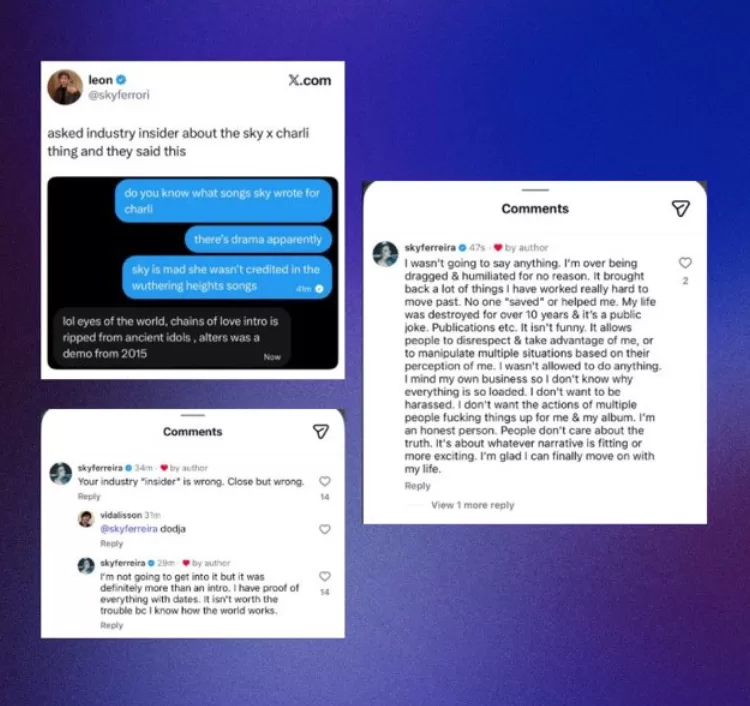Reply to vidalisson's comment
750x706 pixels.
[x=111, y=544]
